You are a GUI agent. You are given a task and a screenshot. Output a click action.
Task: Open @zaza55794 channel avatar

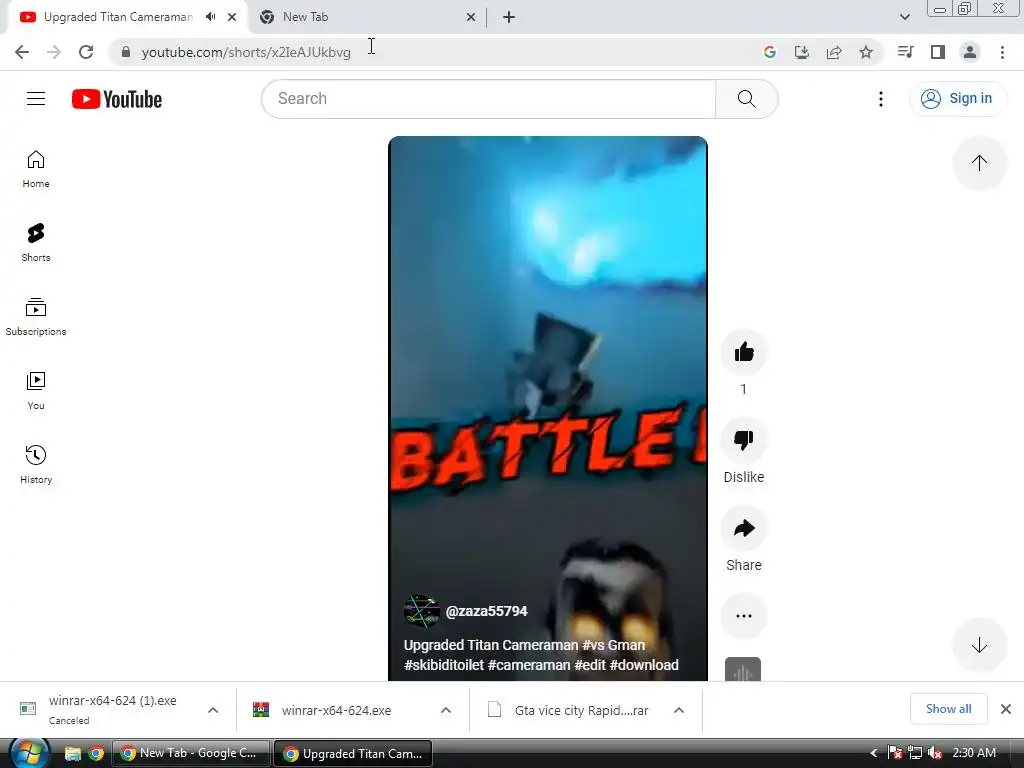(421, 611)
